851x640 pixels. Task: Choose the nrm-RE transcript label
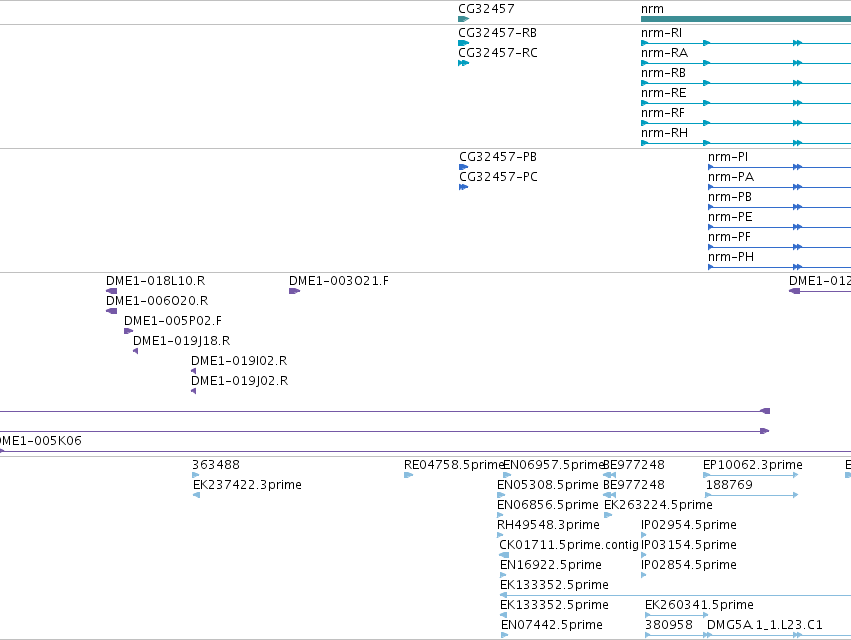(x=663, y=93)
